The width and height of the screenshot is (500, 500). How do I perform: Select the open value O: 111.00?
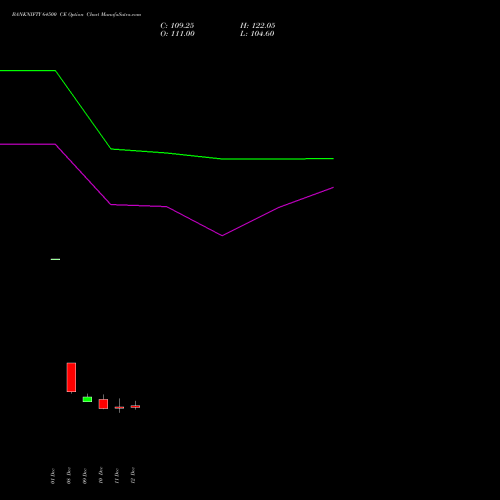click(x=177, y=34)
